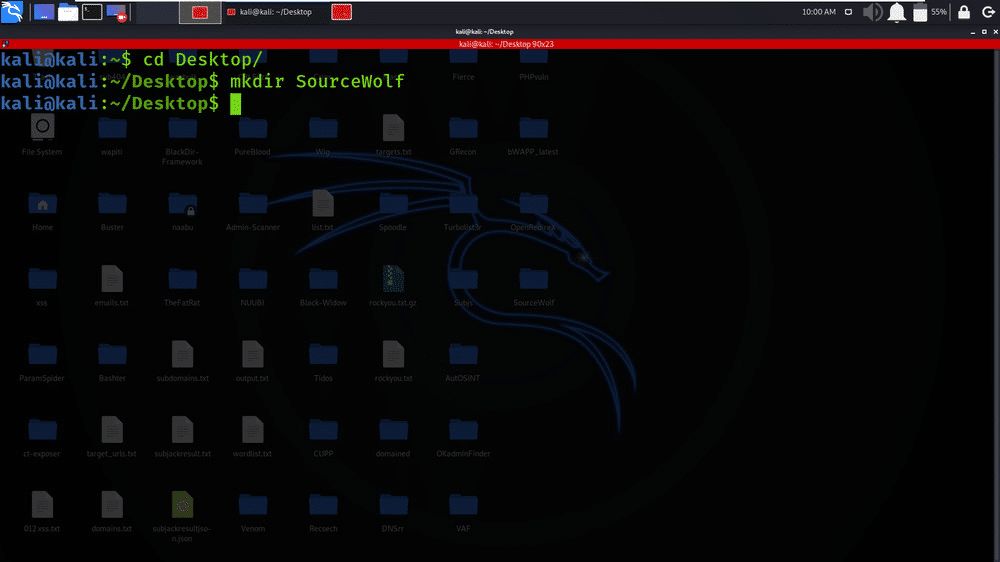Lock the screen with the padlock icon
Viewport: 1000px width, 562px height.
tap(964, 12)
